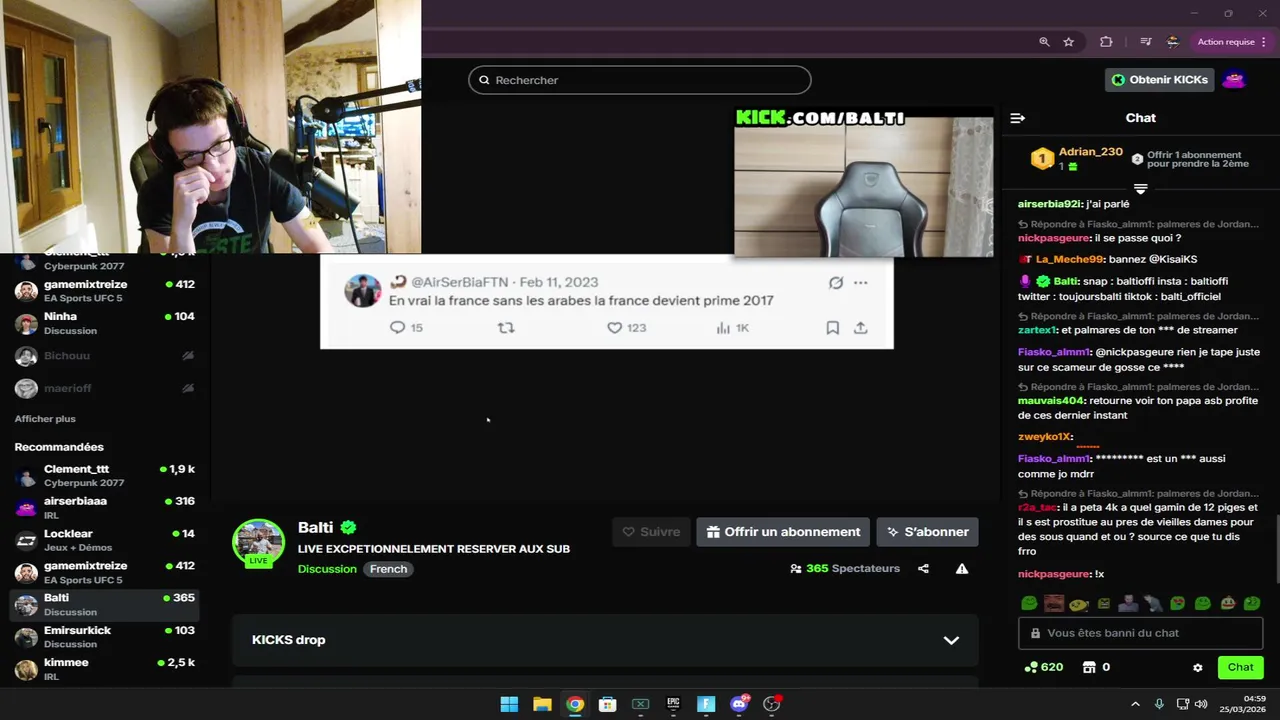Open Fortnite icon in taskbar
Screen dimensions: 1280x720
(x=706, y=704)
